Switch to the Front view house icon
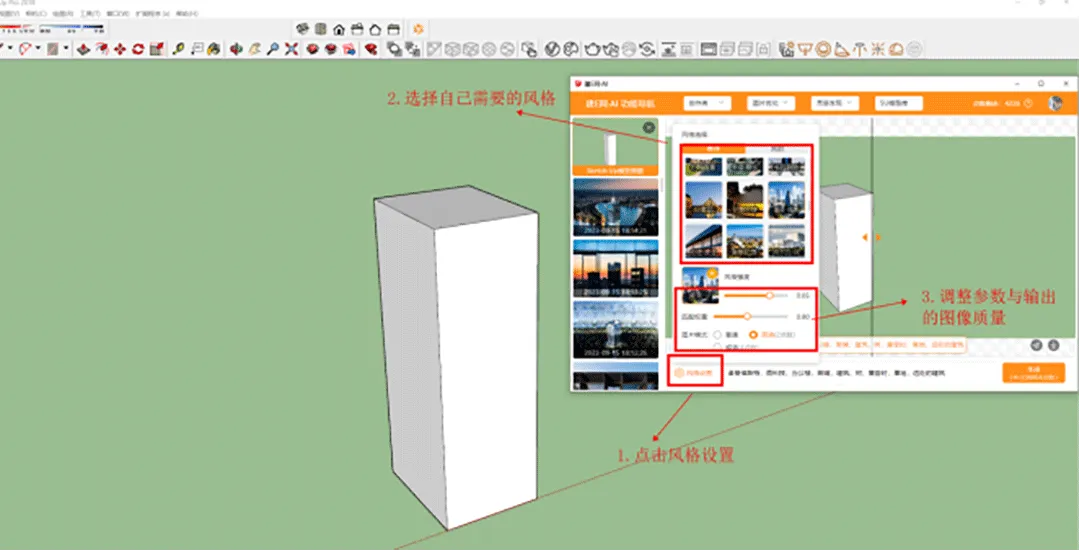Viewport: 1080px width, 551px height. 339,30
